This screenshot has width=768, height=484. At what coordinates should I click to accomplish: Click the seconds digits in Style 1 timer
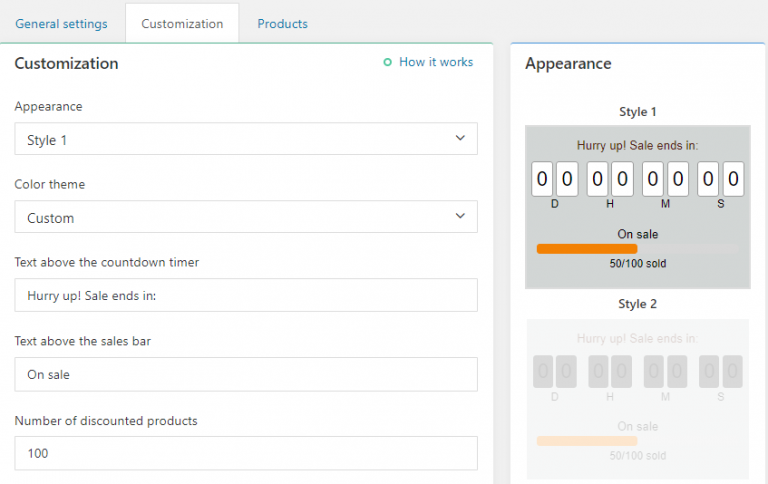tap(721, 180)
